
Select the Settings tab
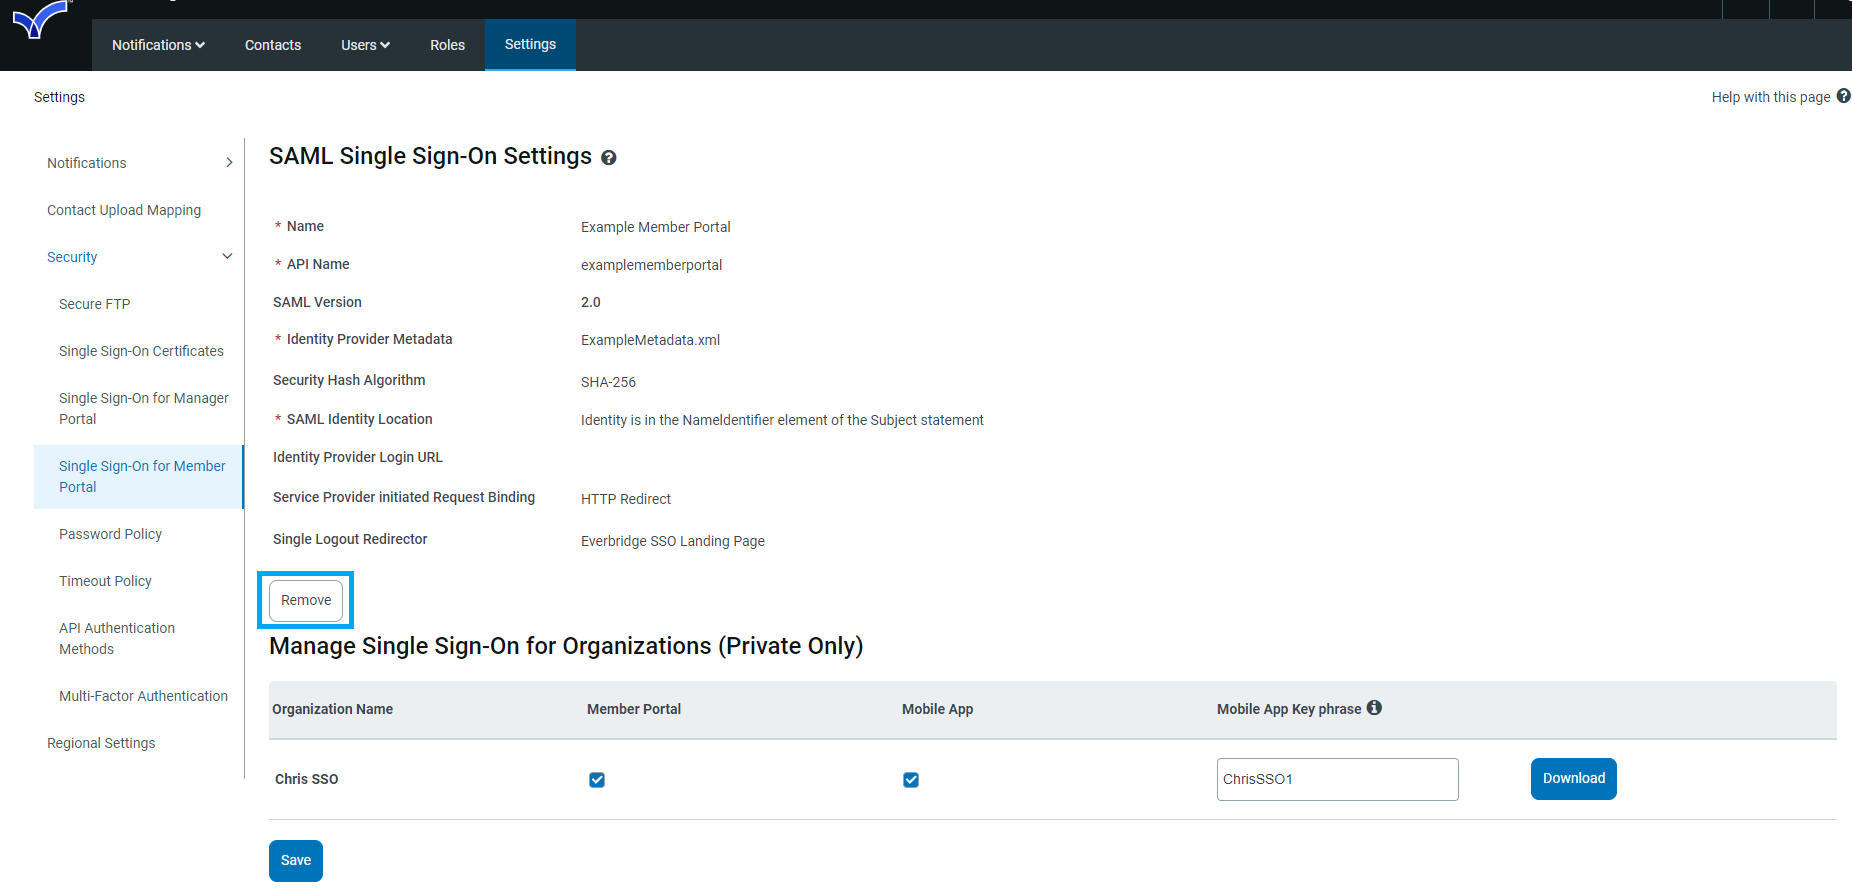530,44
